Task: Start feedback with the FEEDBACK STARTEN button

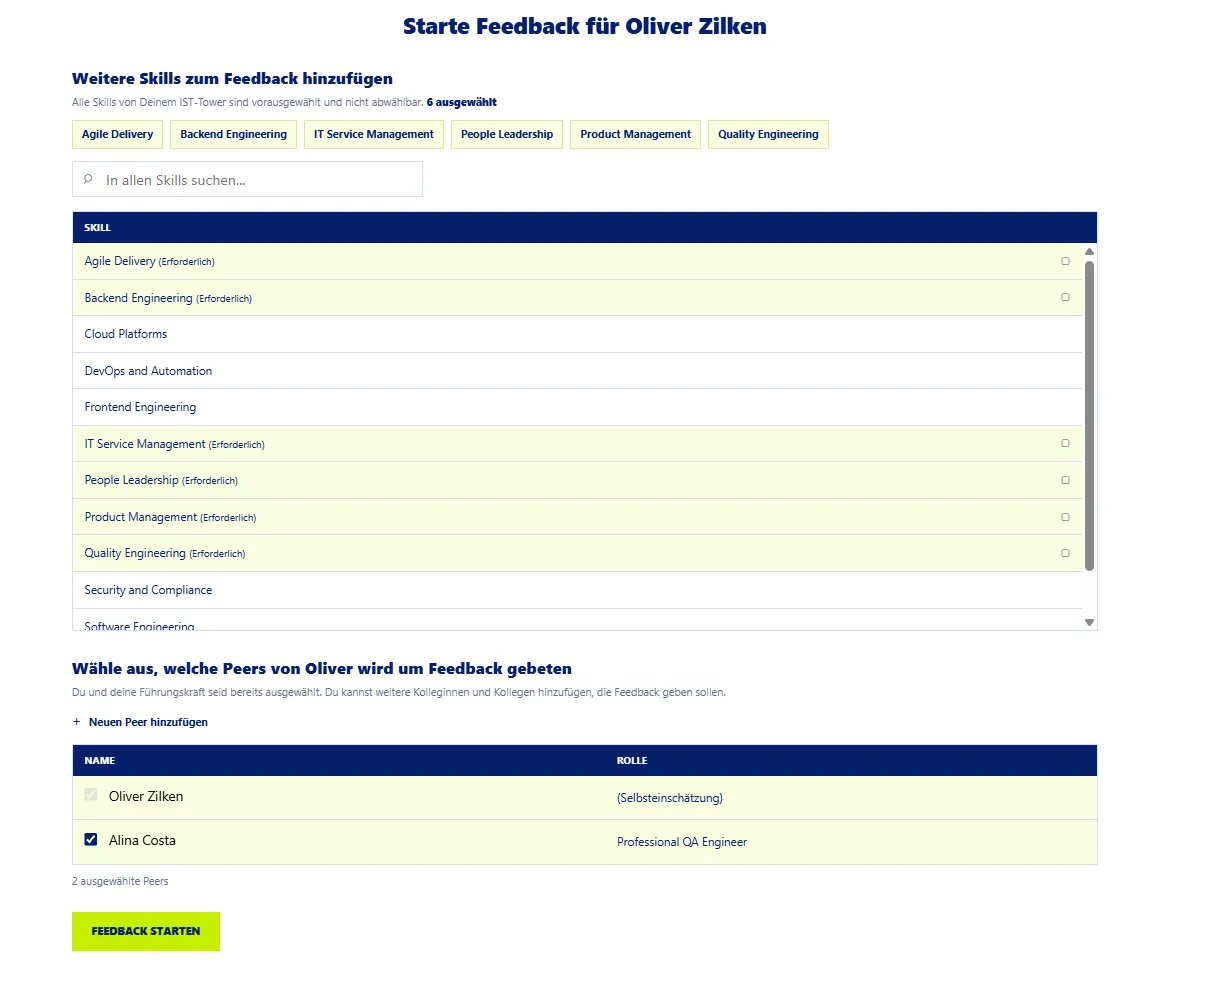Action: [x=146, y=931]
